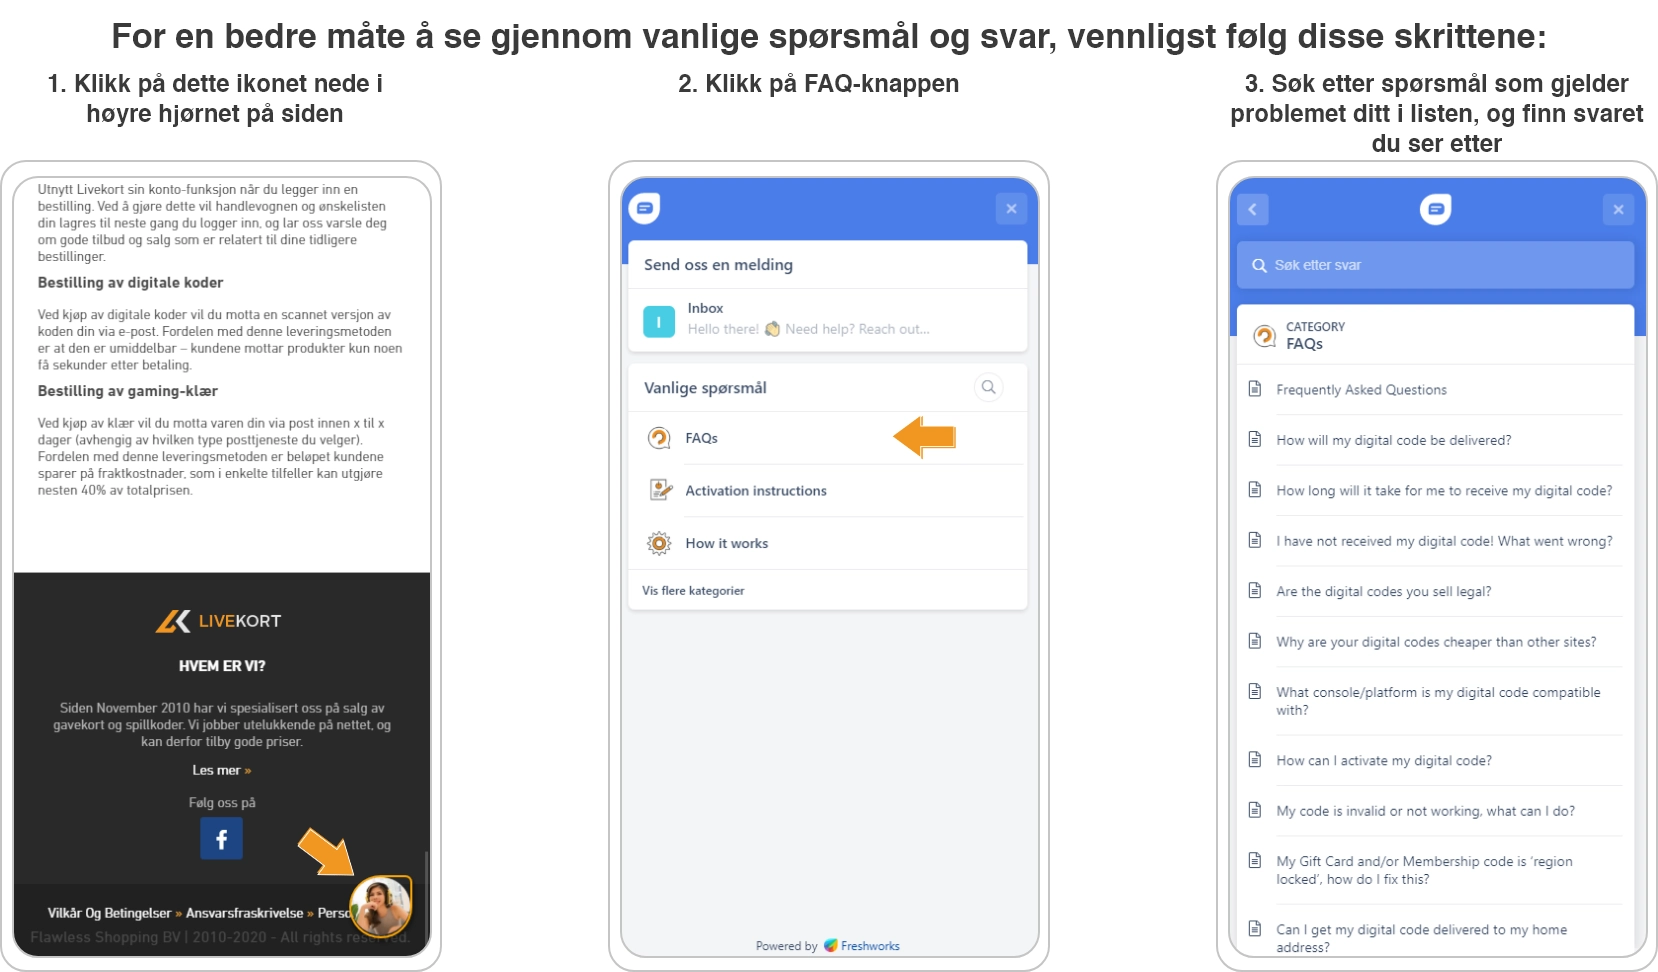This screenshot has width=1658, height=972.
Task: Click the Activation instructions pencil icon
Action: [659, 490]
